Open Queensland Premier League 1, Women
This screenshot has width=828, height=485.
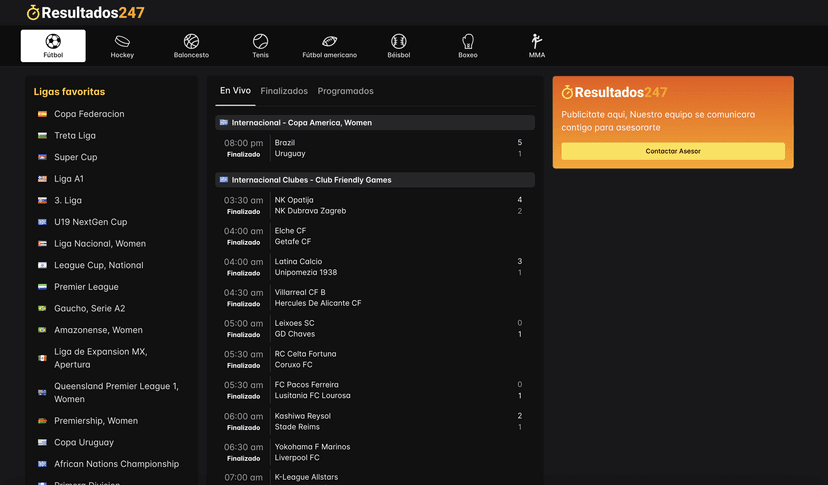point(116,393)
